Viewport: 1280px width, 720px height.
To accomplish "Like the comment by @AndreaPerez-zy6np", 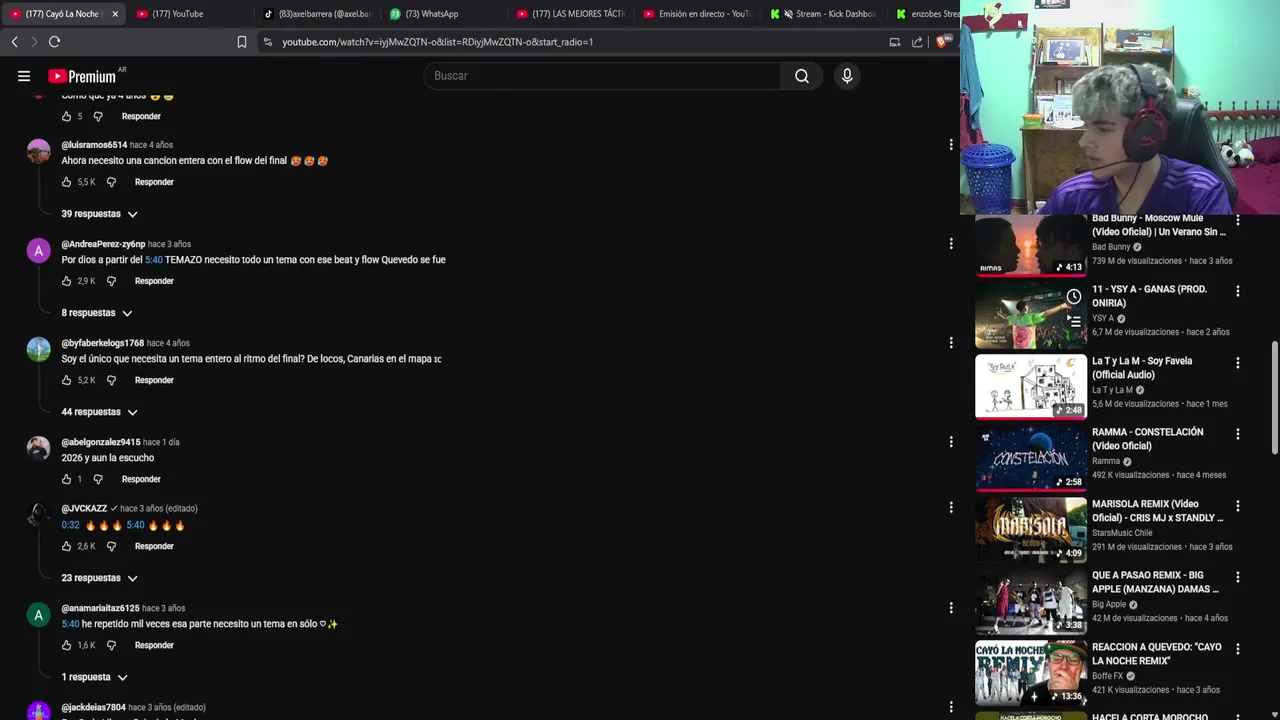I will [x=67, y=281].
